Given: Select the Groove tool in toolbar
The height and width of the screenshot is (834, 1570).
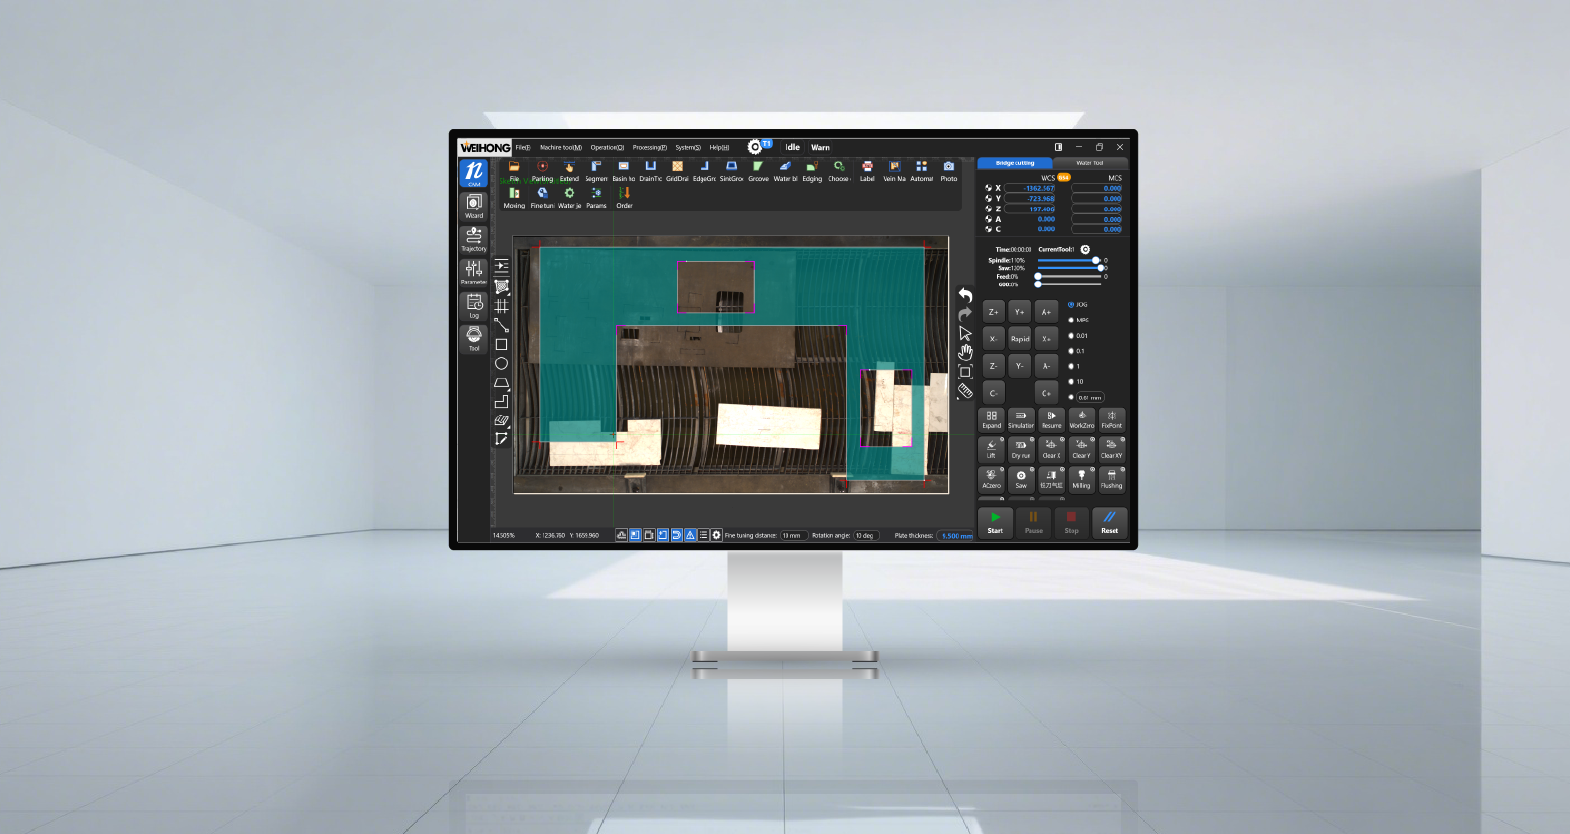Looking at the screenshot, I should pyautogui.click(x=758, y=168).
